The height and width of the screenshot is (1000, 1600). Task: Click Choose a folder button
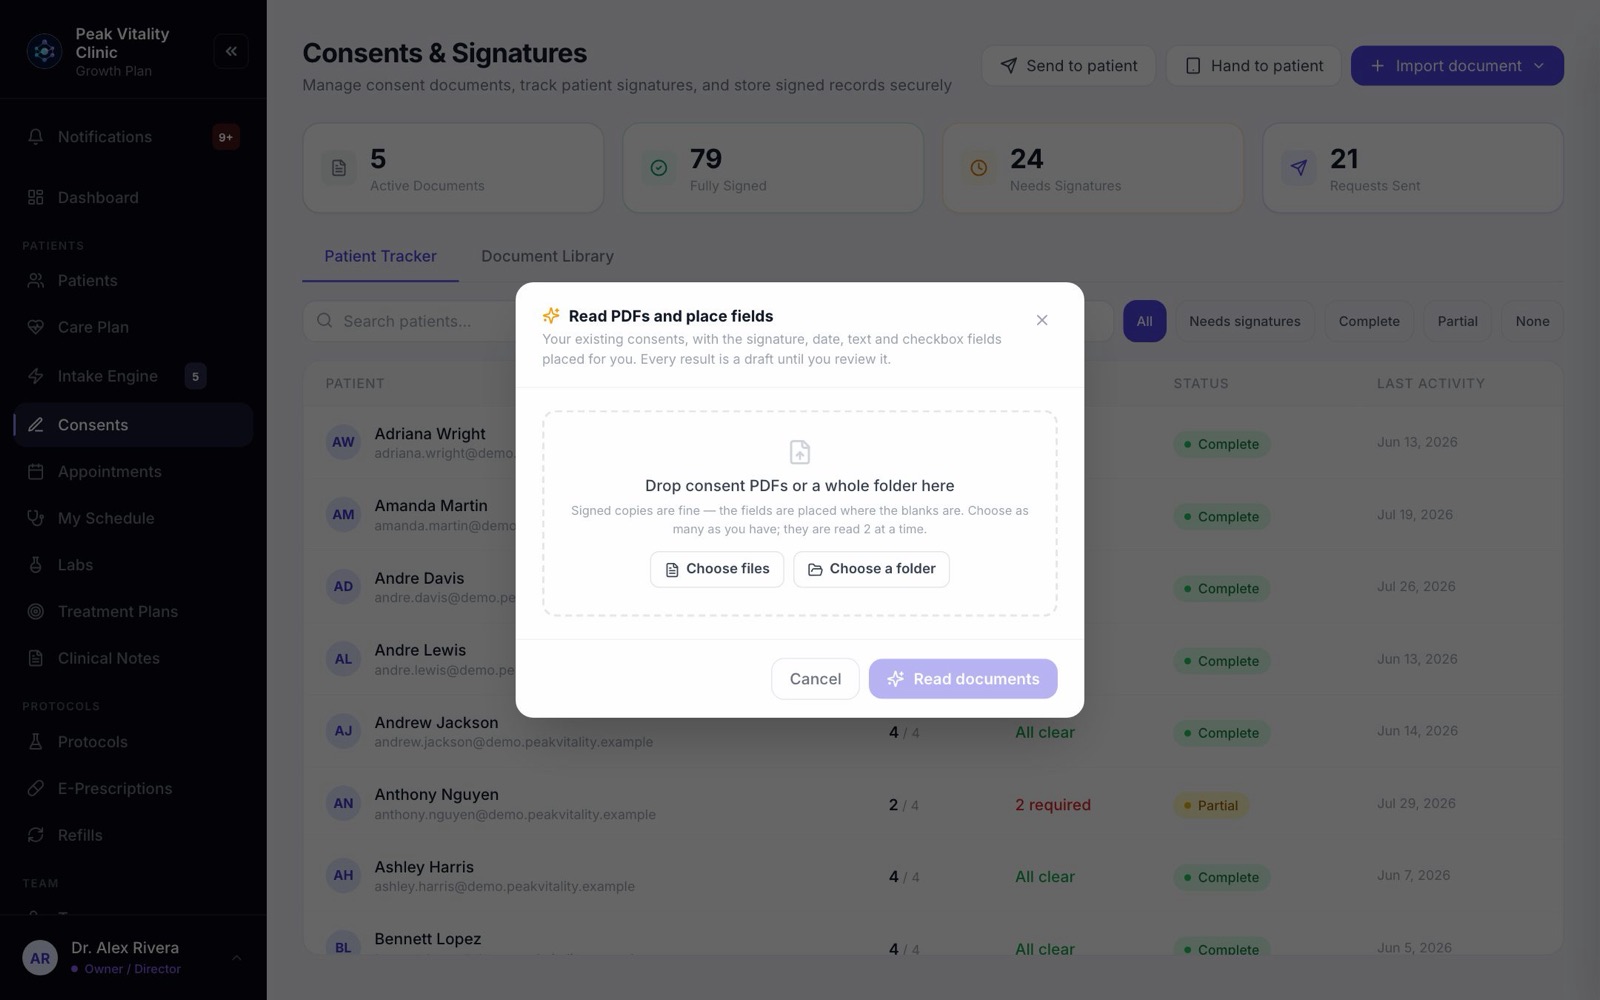tap(871, 569)
